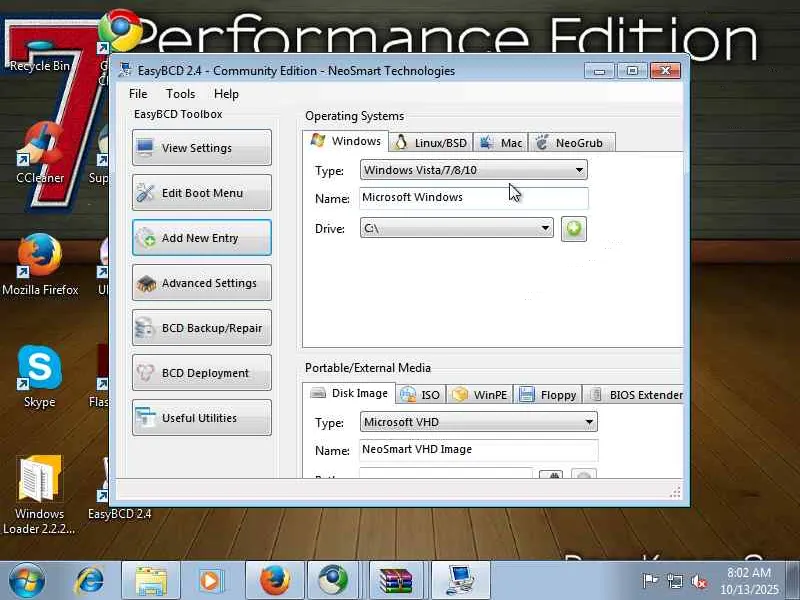Image resolution: width=800 pixels, height=600 pixels.
Task: Select the Mozilla Firefox desktop icon
Action: 40,265
